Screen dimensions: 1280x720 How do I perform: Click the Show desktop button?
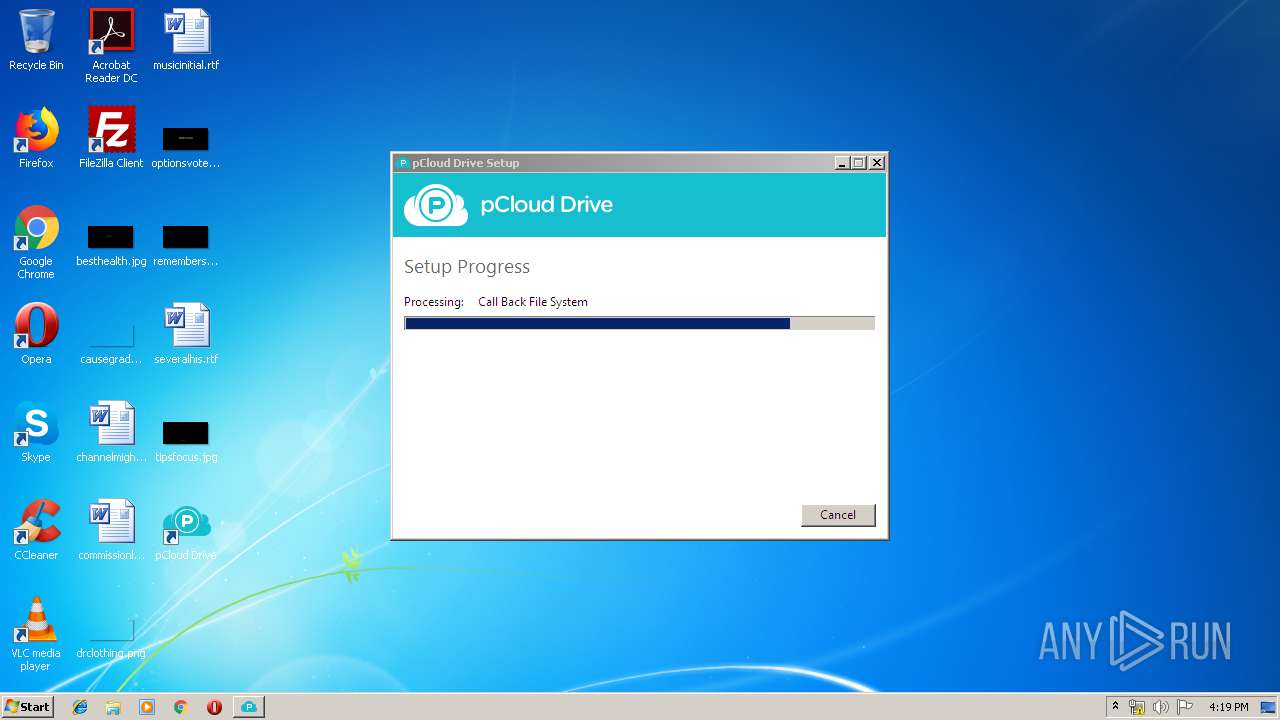point(1270,707)
